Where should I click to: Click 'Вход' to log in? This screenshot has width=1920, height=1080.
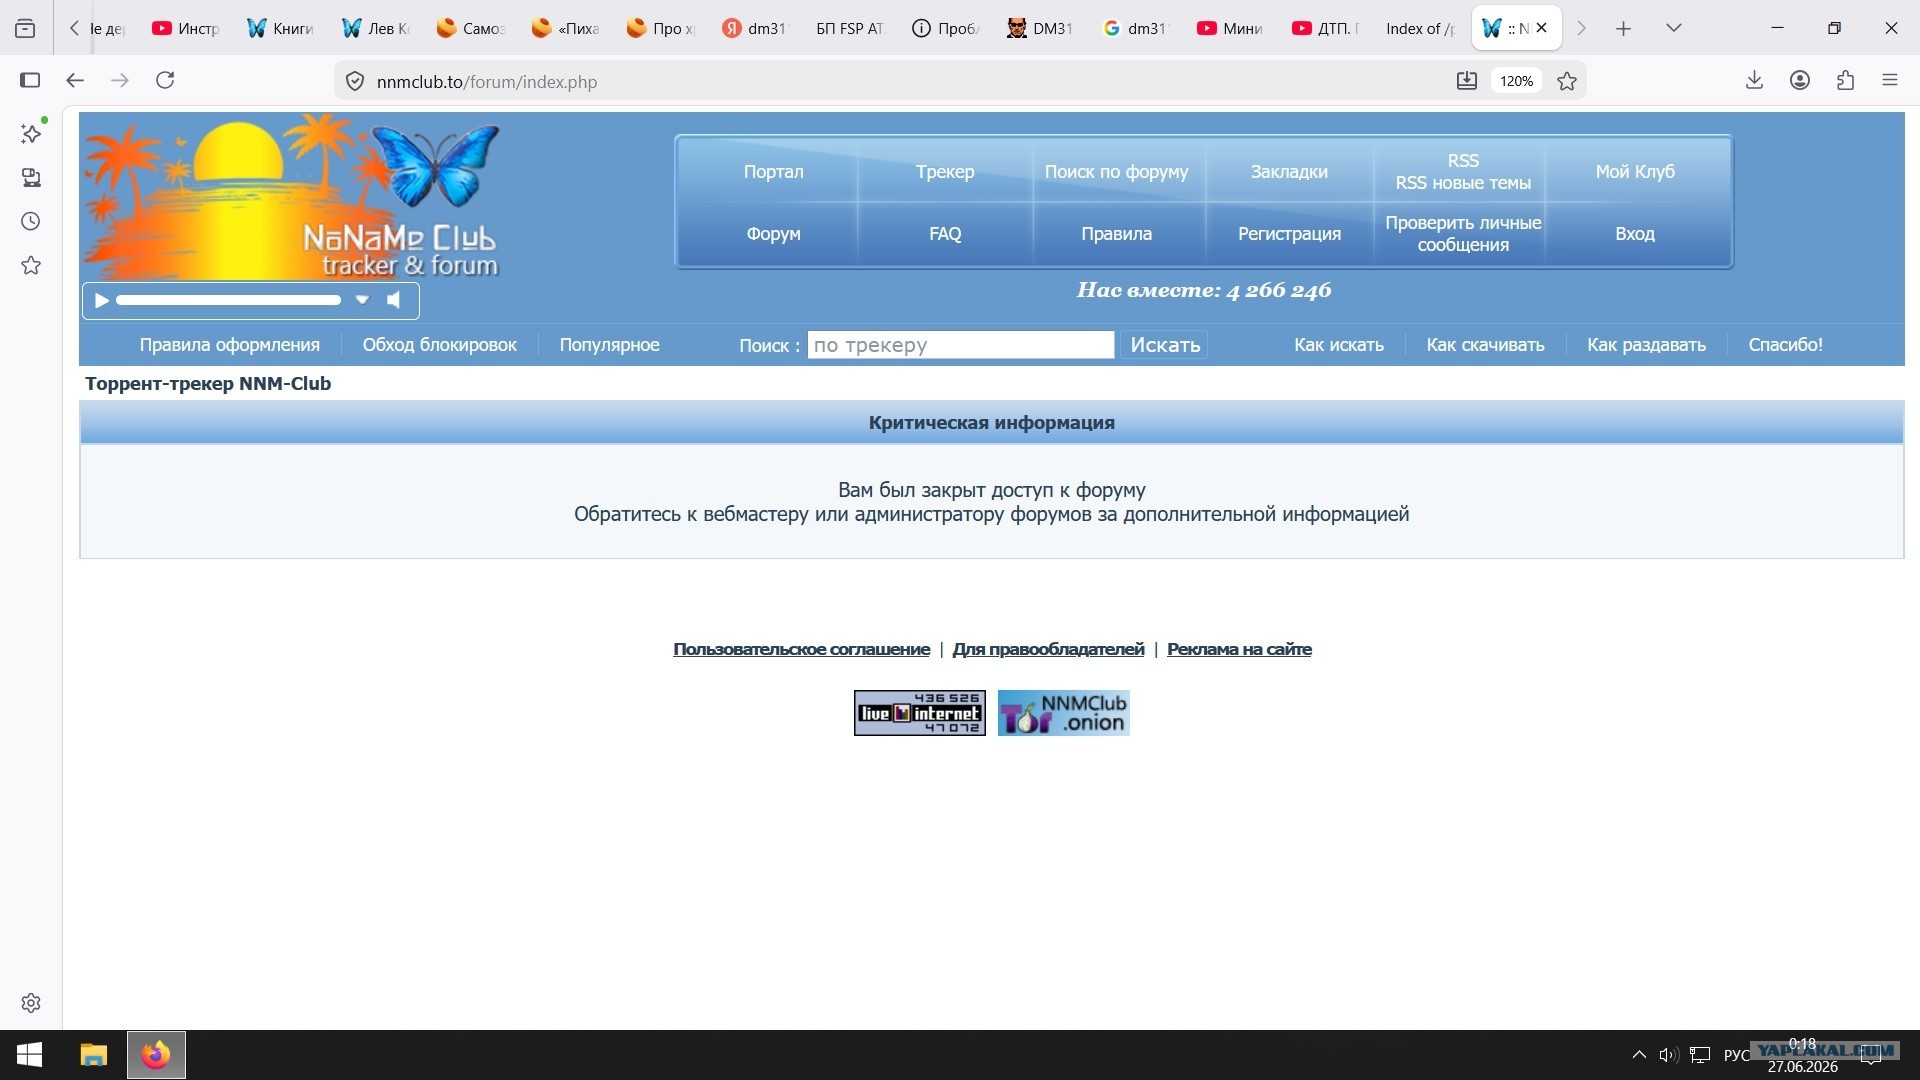1635,234
